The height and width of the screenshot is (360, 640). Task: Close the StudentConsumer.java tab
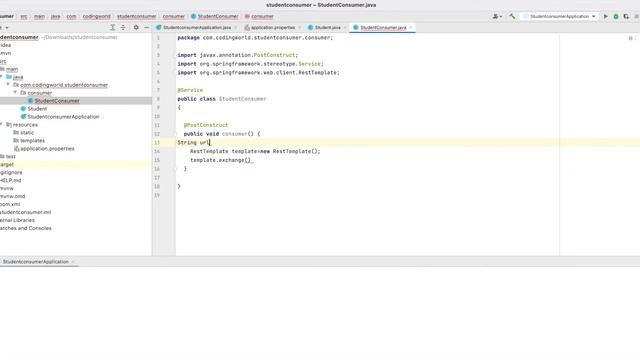click(x=411, y=27)
